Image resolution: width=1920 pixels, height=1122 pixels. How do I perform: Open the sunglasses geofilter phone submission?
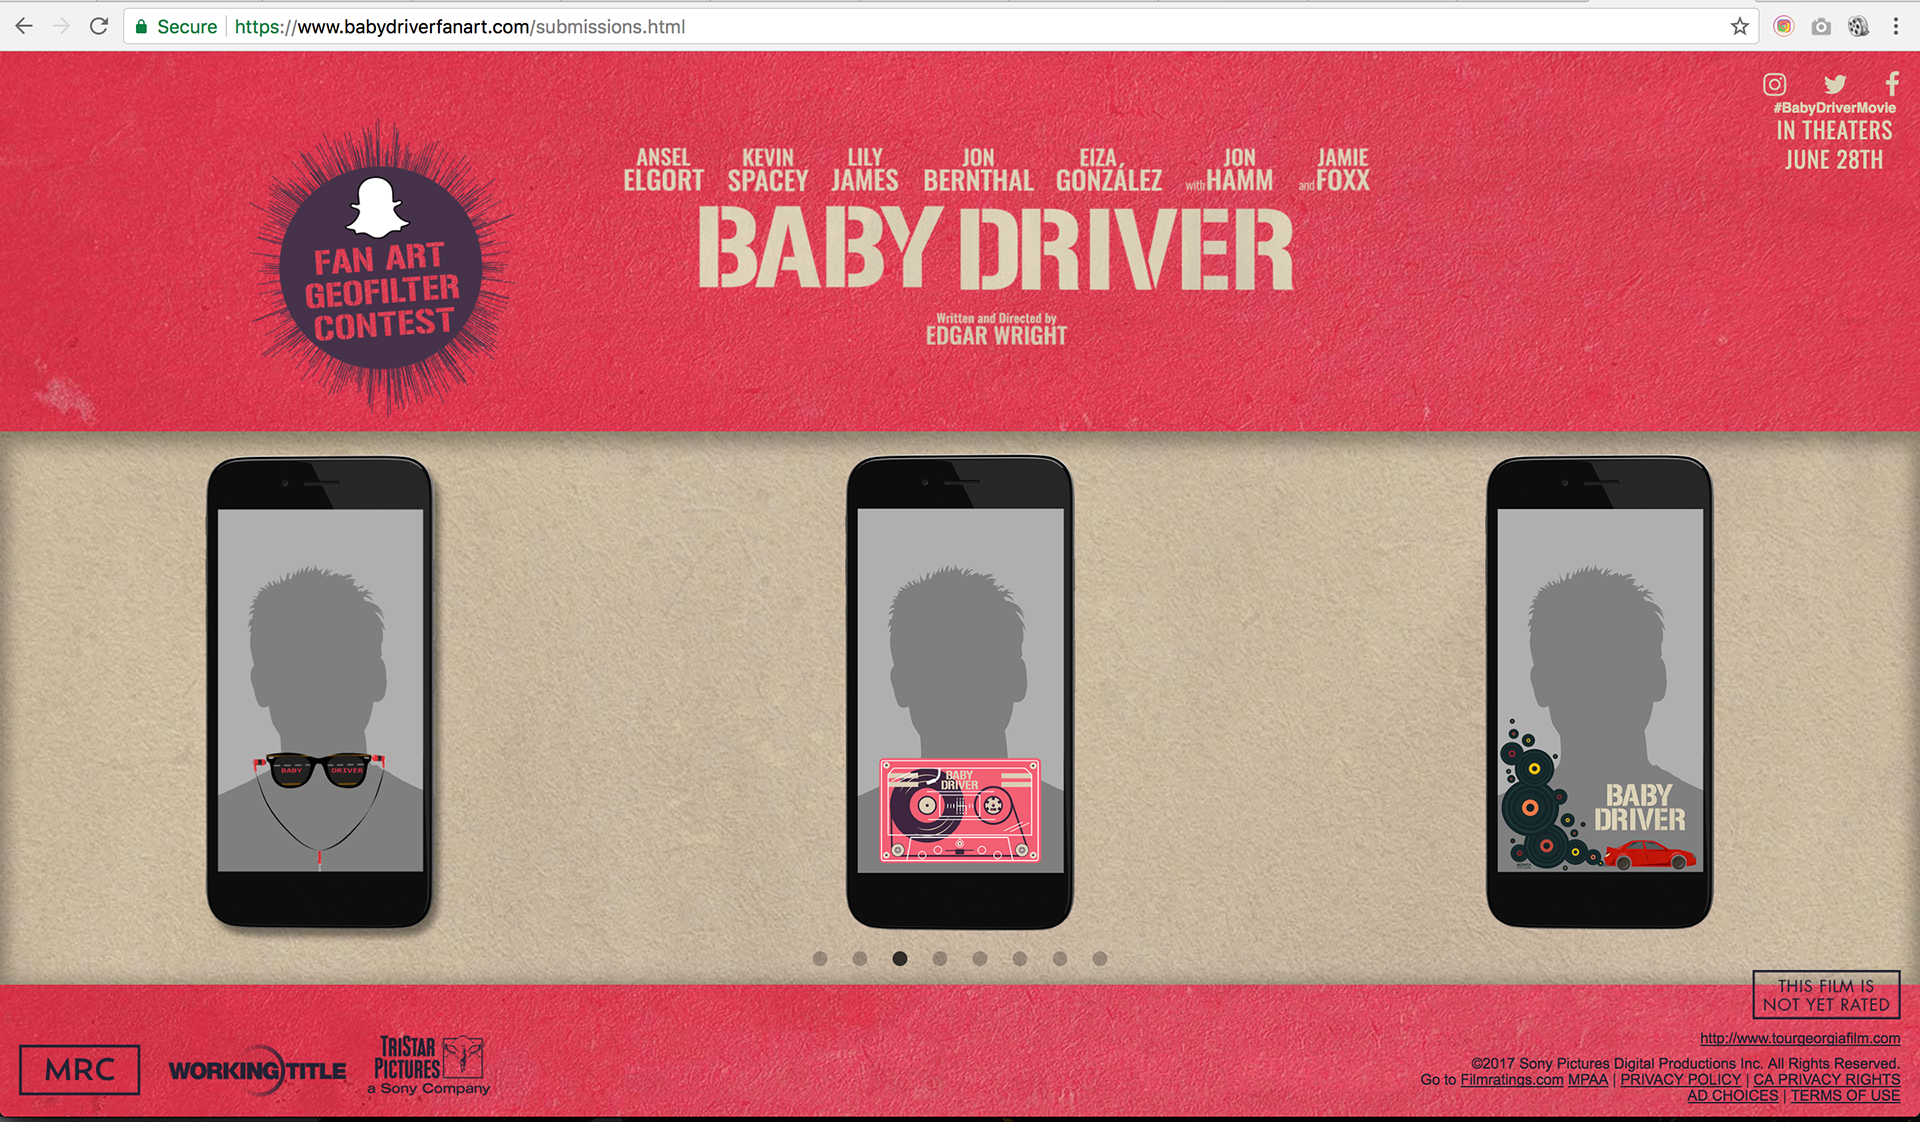click(320, 692)
